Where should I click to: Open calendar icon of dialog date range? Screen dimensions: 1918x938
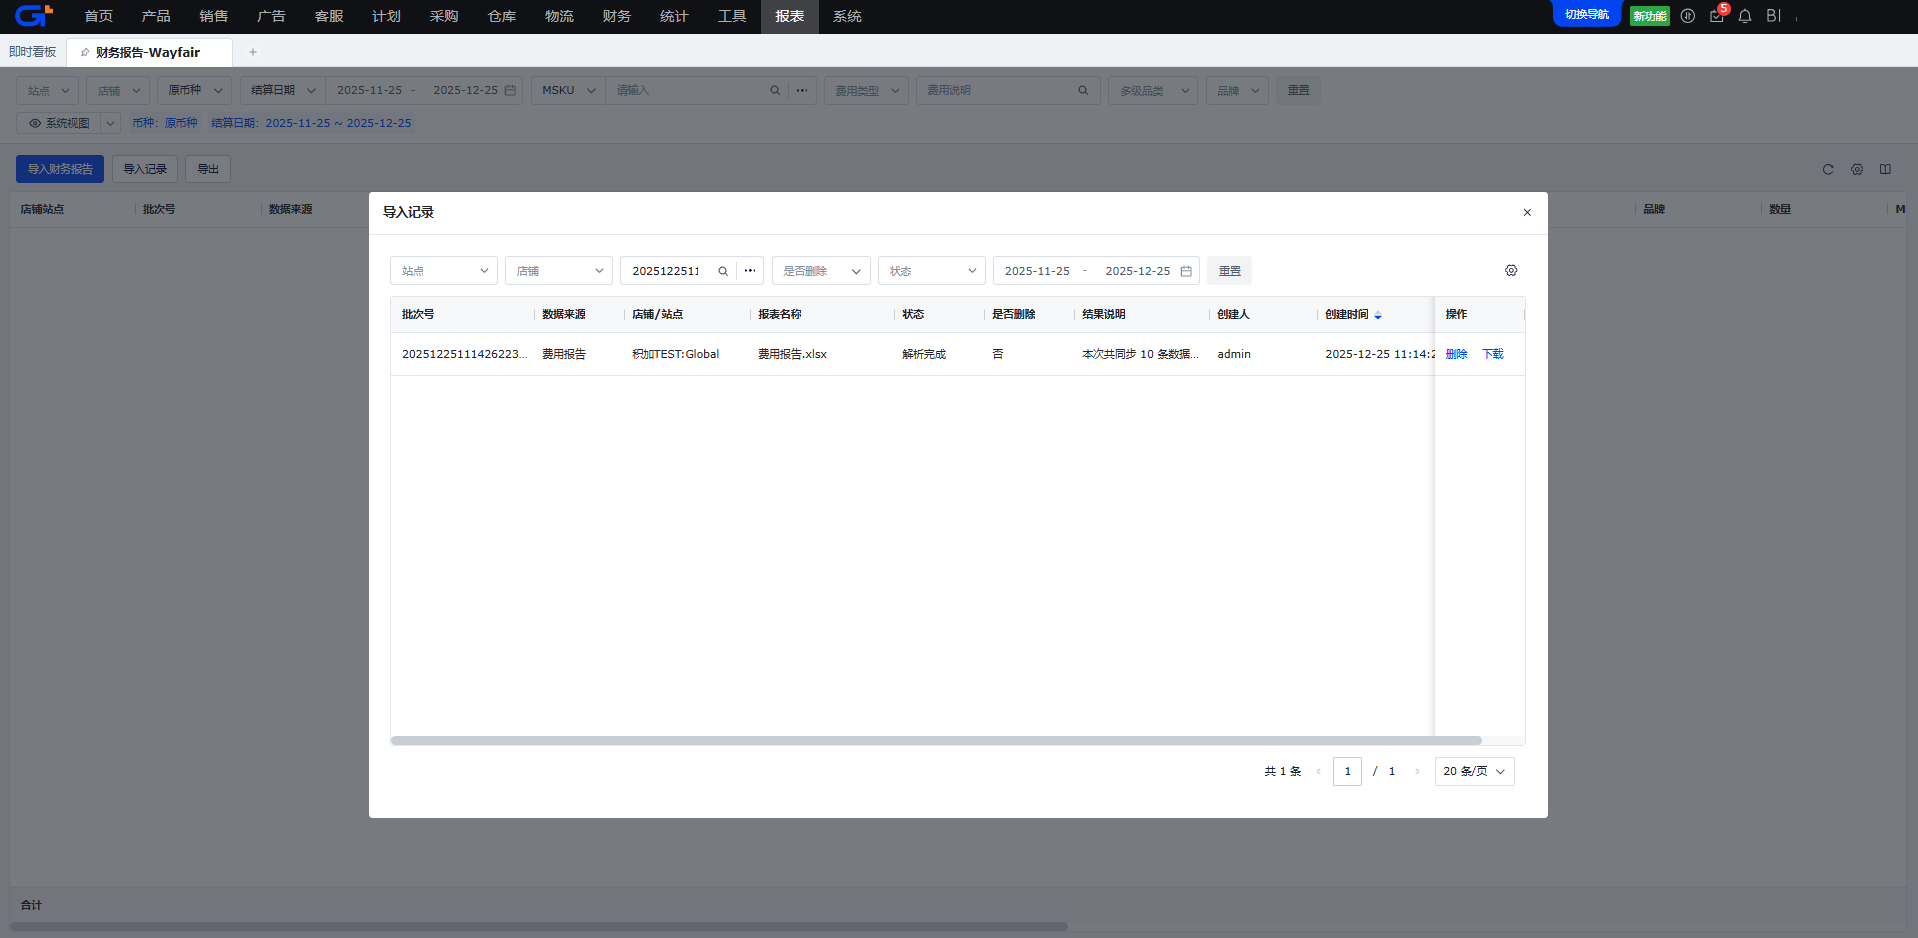1186,271
